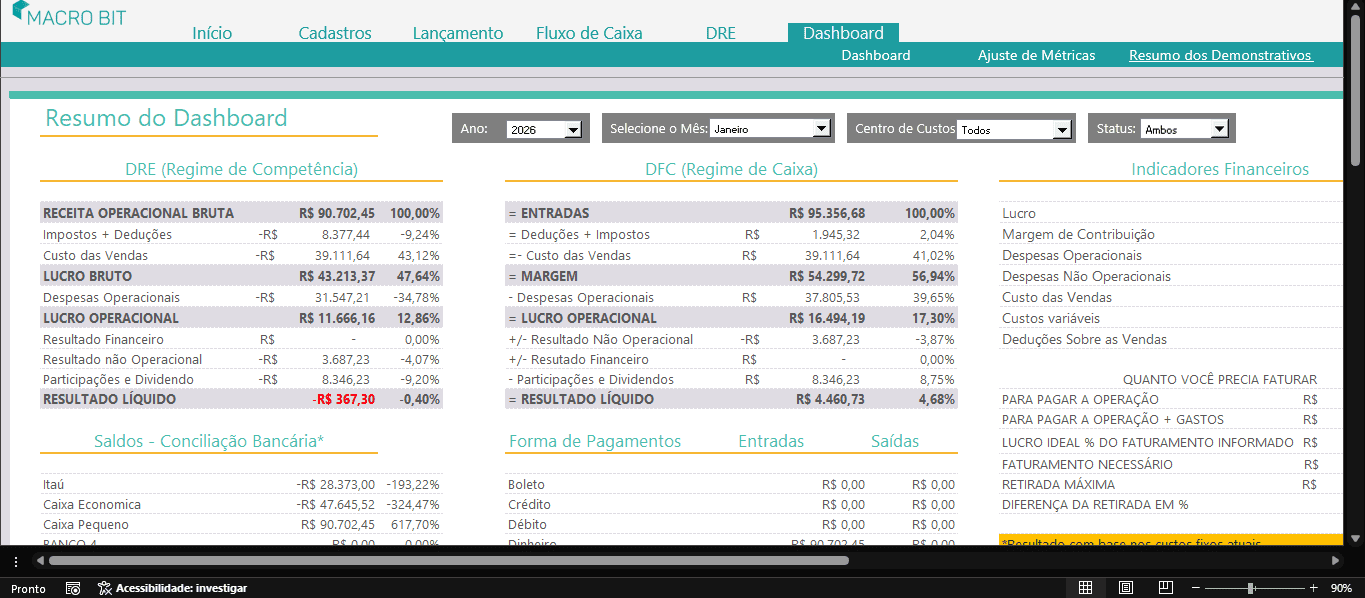Click Despesas Não Operacionais indicator
Screen dimensions: 1365x598
pos(1086,276)
